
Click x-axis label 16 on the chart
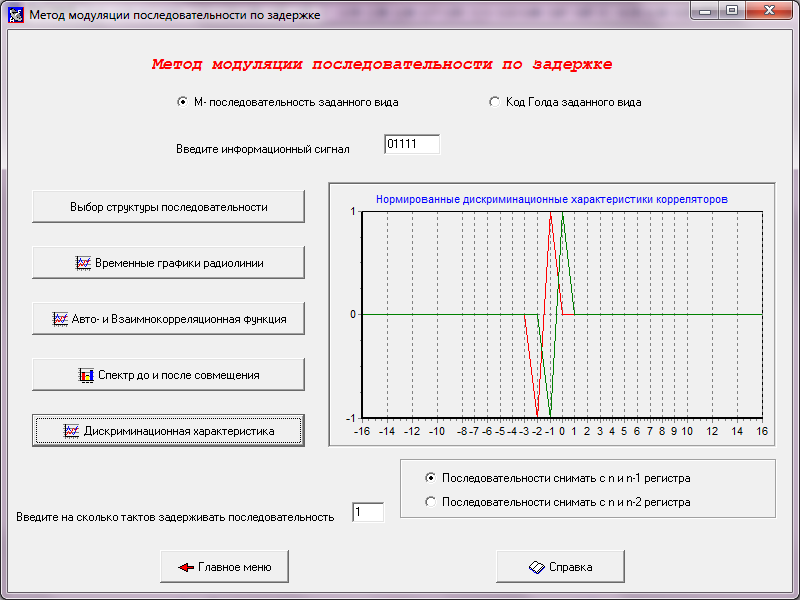762,432
